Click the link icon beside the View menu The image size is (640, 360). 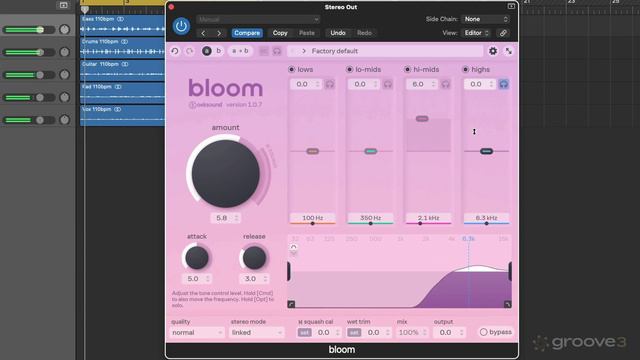pos(503,33)
